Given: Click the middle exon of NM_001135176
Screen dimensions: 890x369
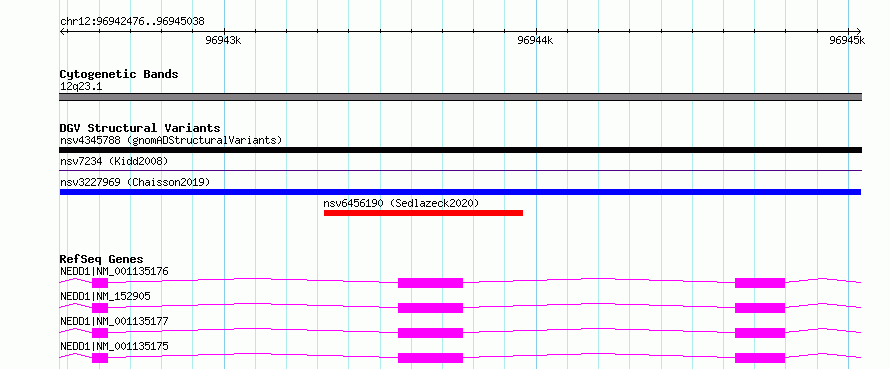Looking at the screenshot, I should tap(430, 283).
